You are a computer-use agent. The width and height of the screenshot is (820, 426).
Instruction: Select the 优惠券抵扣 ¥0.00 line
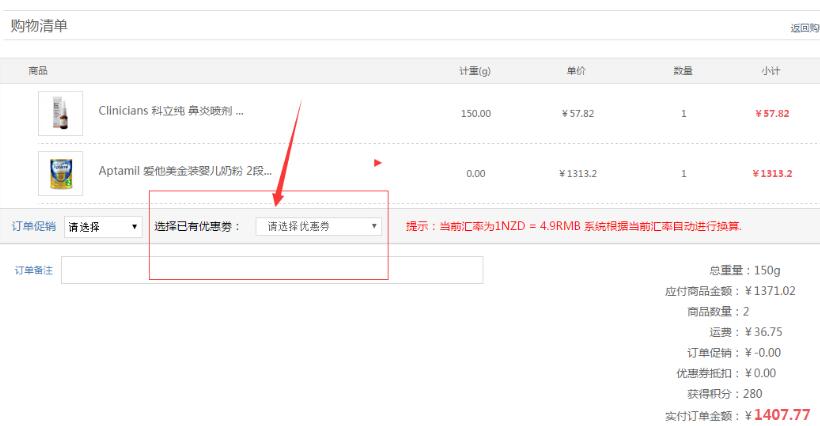point(726,373)
